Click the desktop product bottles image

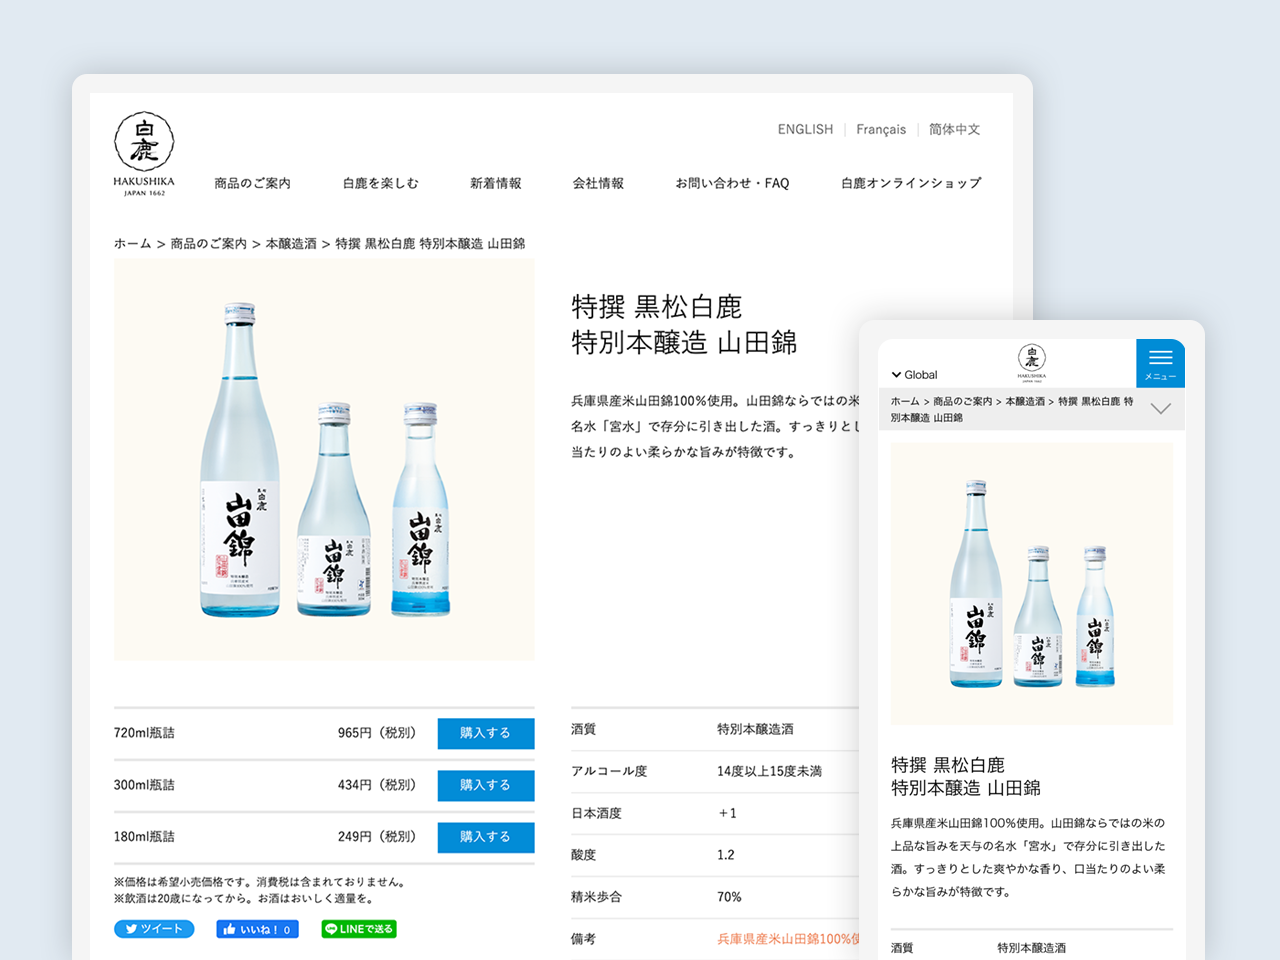(x=324, y=460)
